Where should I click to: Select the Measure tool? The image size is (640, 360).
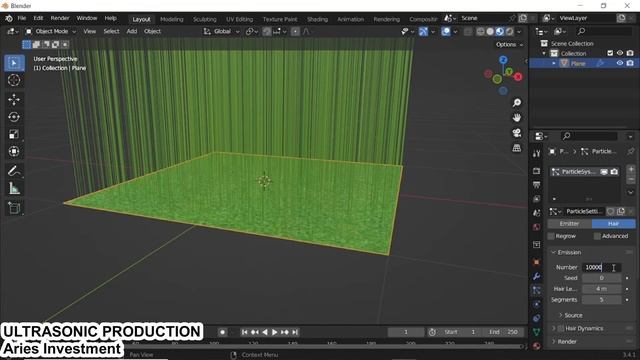tap(14, 188)
